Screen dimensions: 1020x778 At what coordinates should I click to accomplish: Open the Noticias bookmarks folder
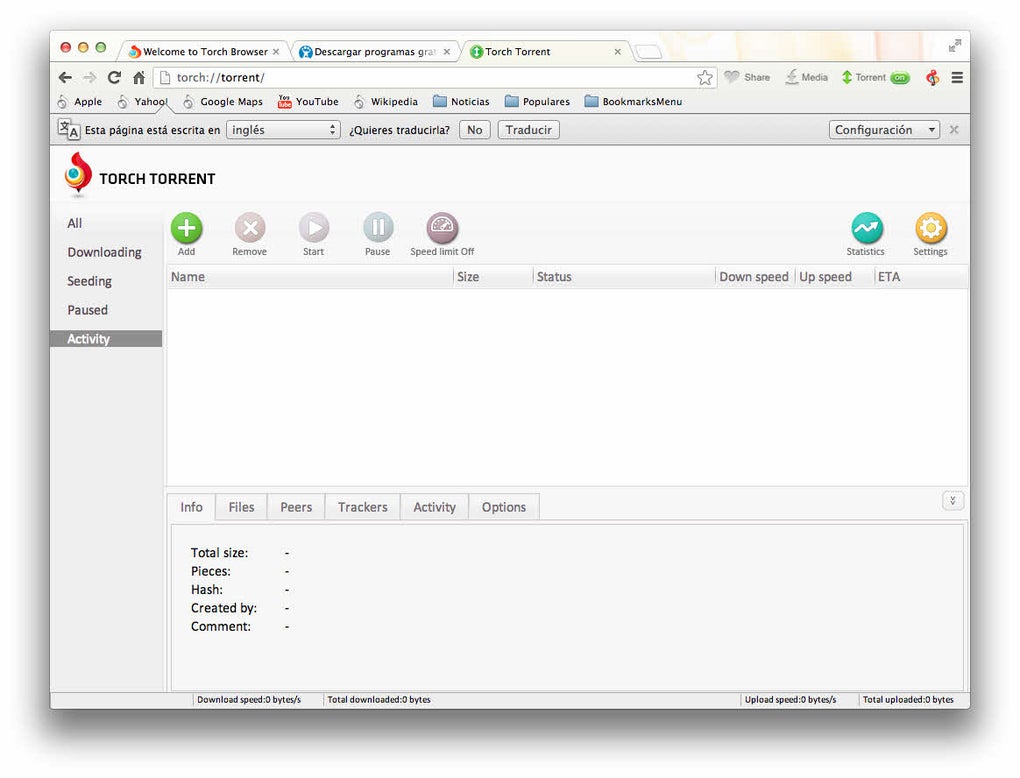tap(461, 101)
